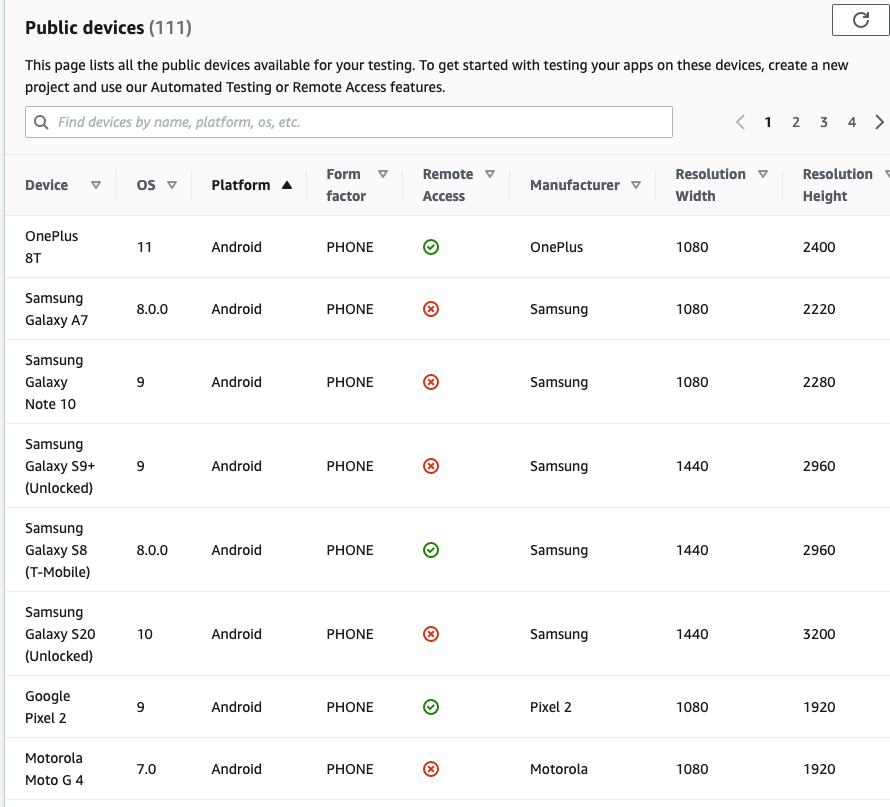Click the Resolution Height header

[x=837, y=185]
